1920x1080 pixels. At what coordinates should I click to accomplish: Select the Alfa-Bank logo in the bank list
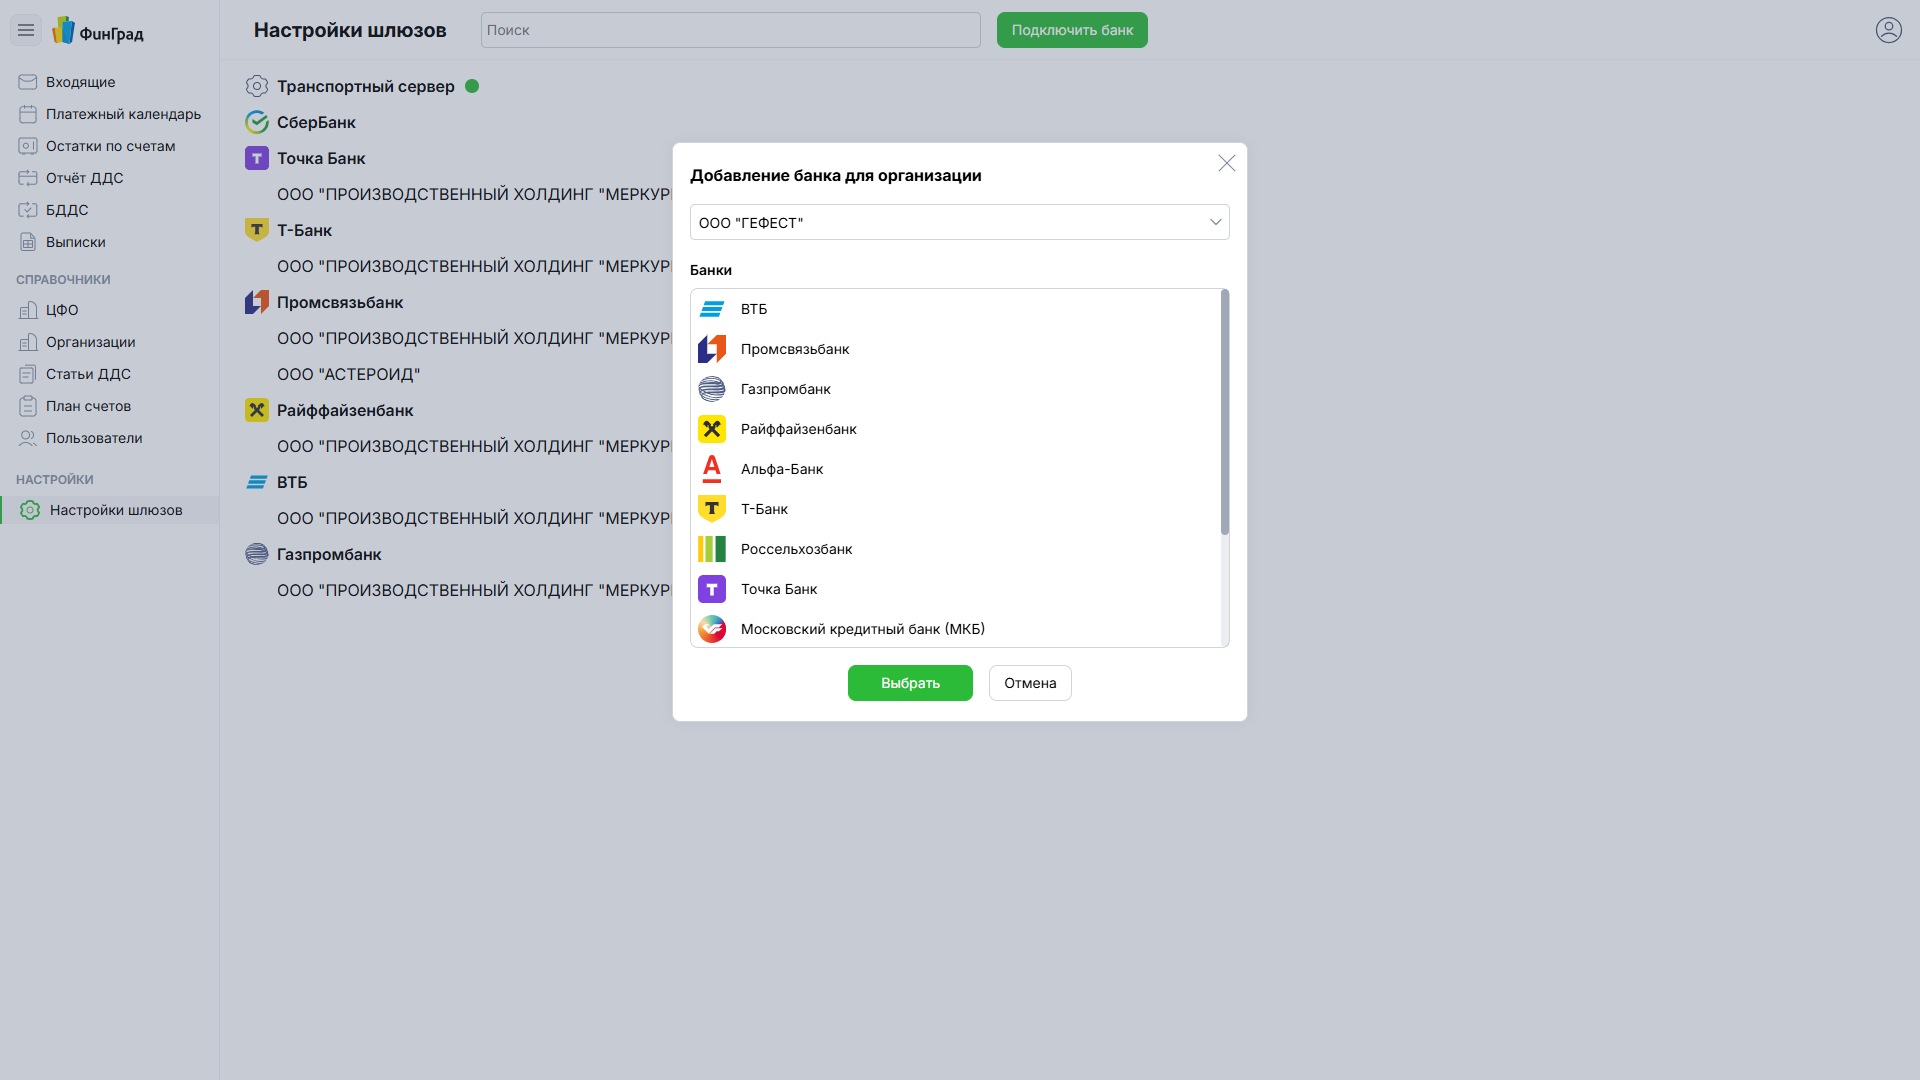tap(712, 469)
